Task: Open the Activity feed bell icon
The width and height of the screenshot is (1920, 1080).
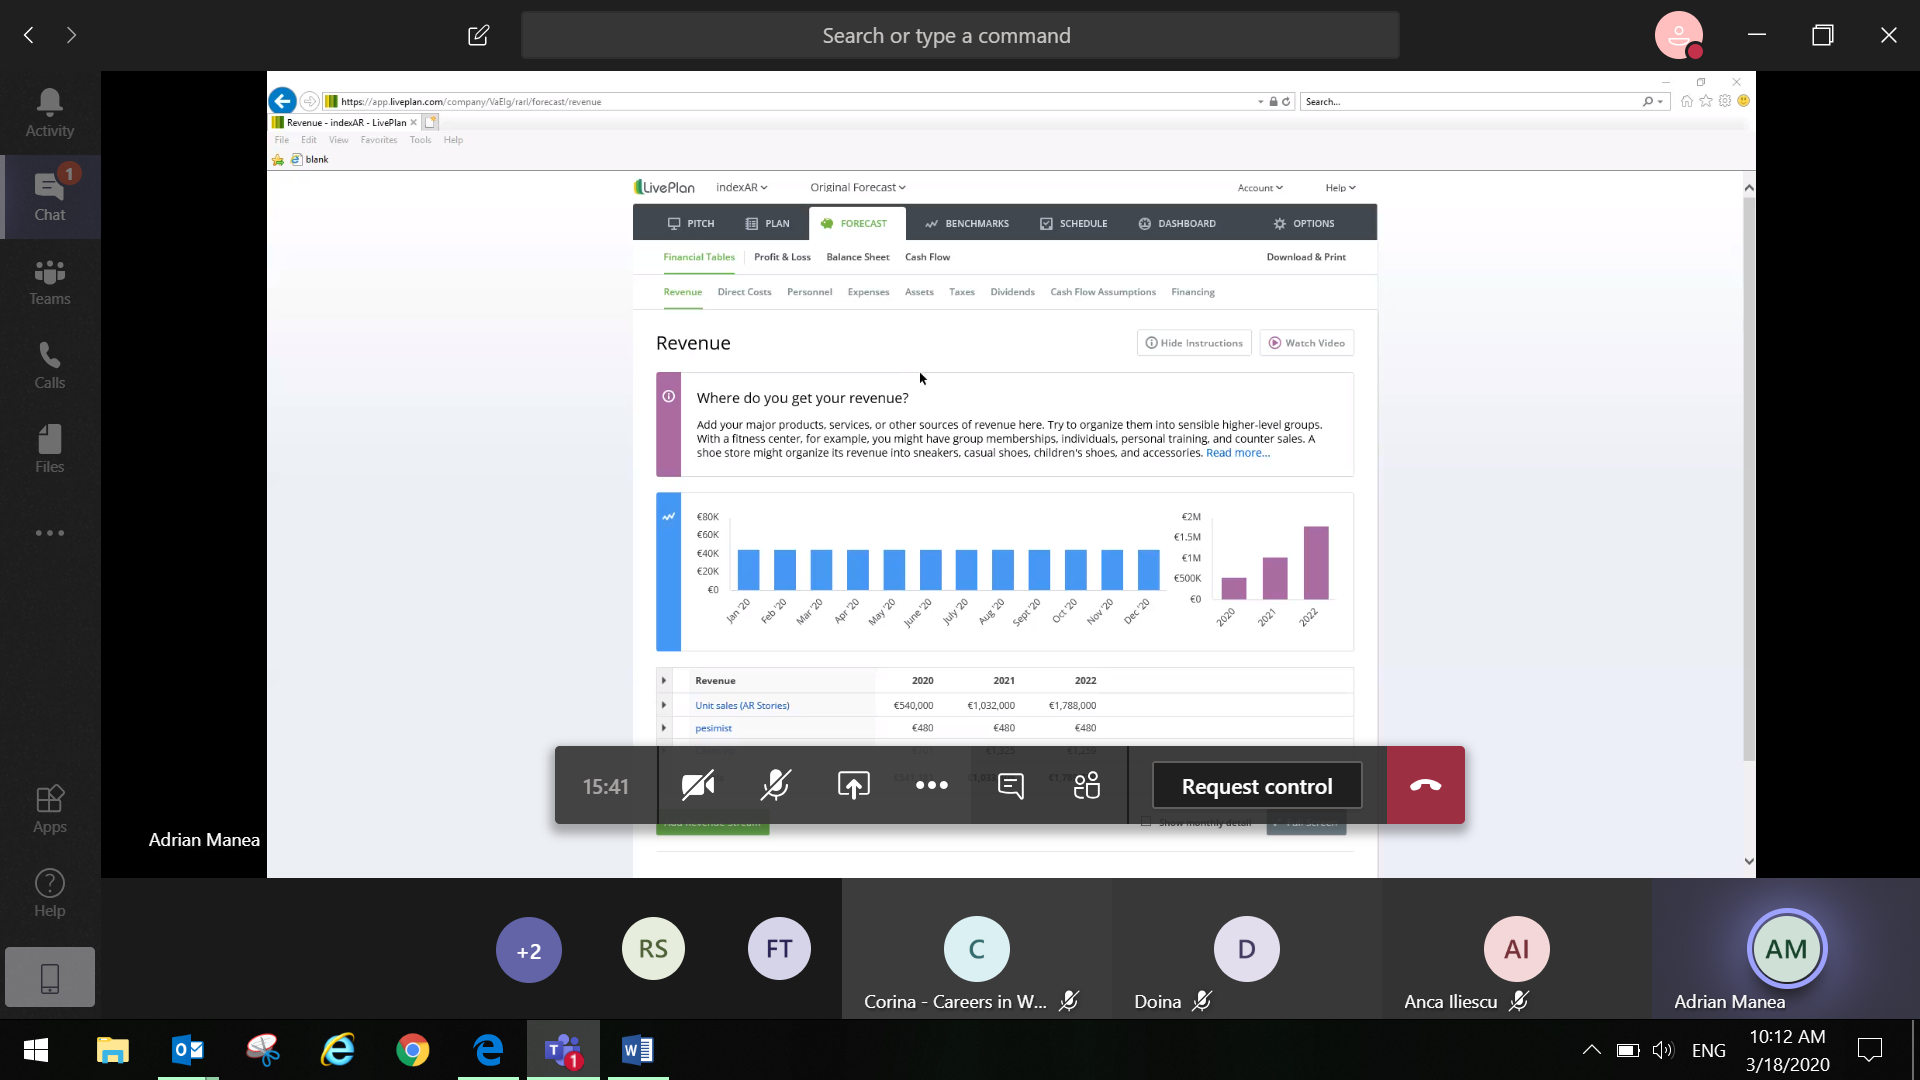Action: 49,112
